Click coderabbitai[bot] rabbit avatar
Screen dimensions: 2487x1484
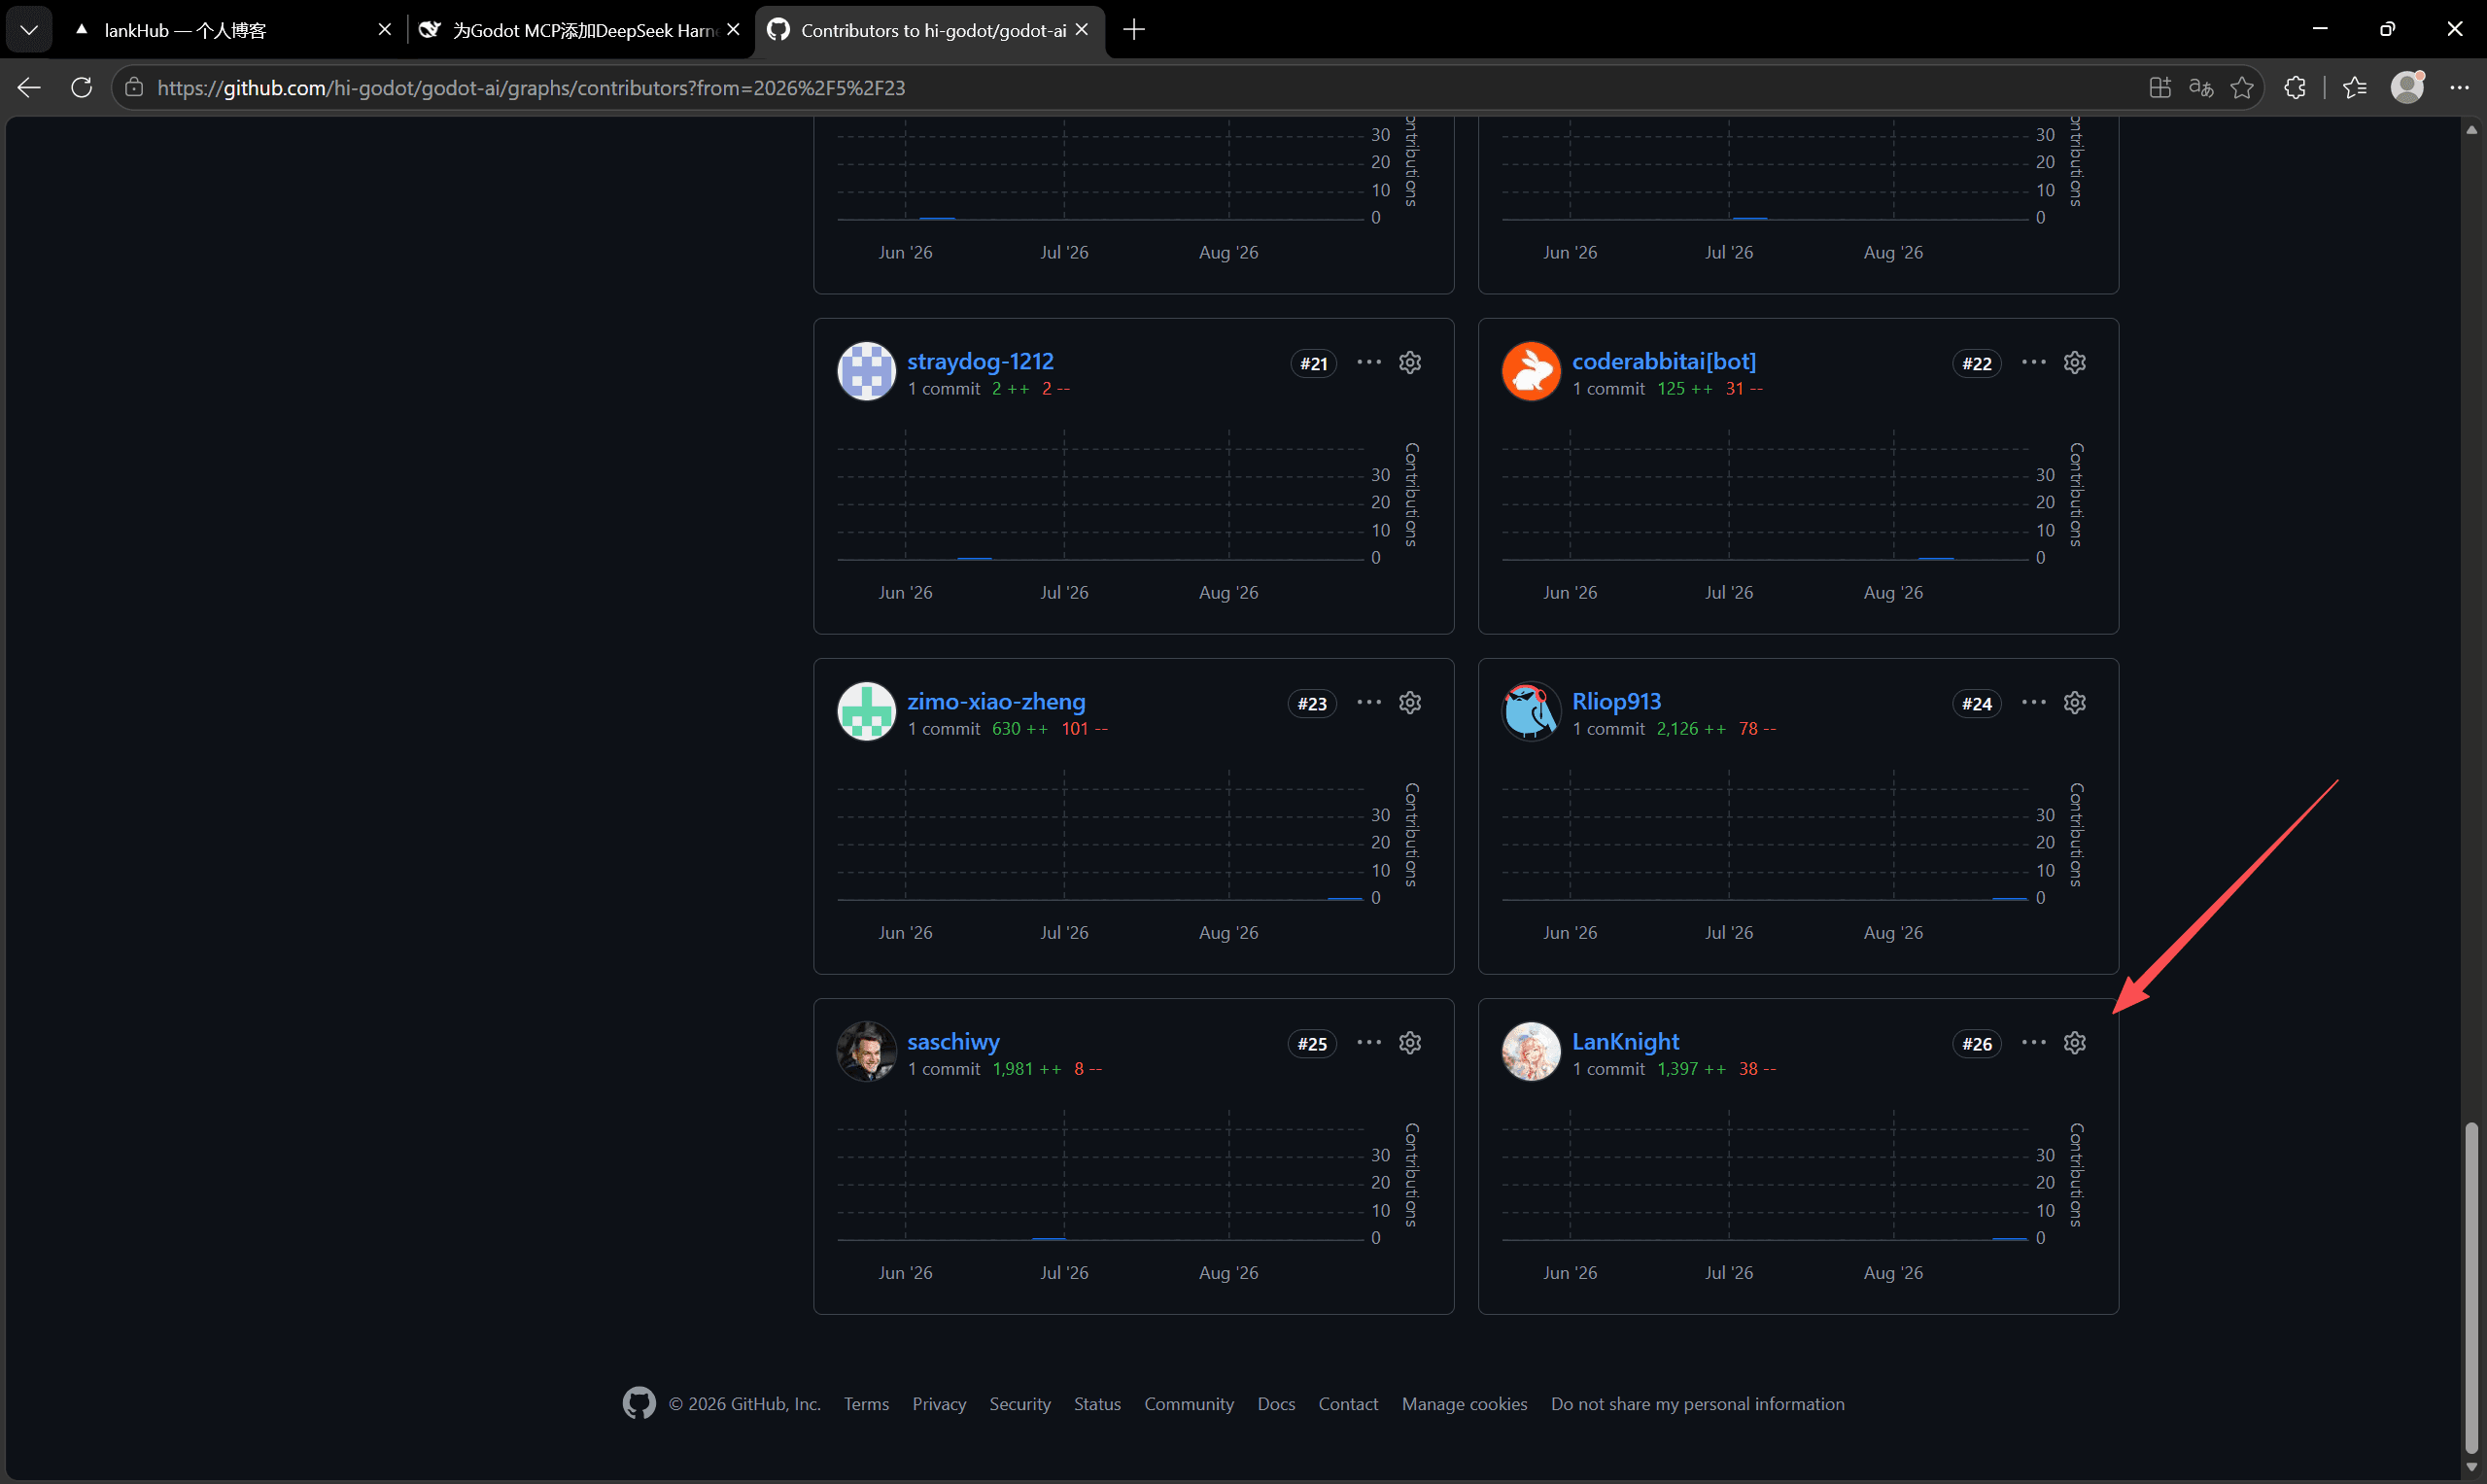1531,371
